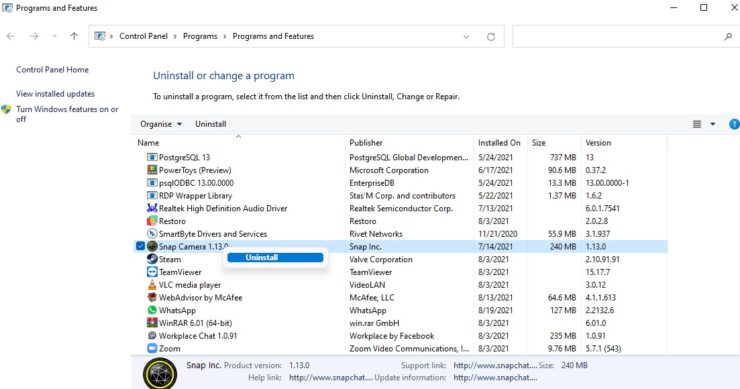Open View installed updates link
This screenshot has width=740, height=389.
click(55, 94)
